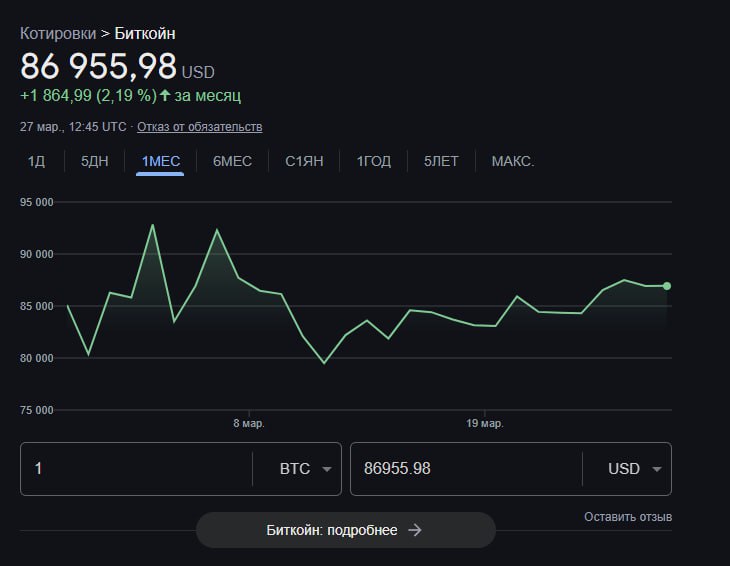Click the Биткойн breadcrumb title
This screenshot has height=566, width=730.
click(145, 34)
